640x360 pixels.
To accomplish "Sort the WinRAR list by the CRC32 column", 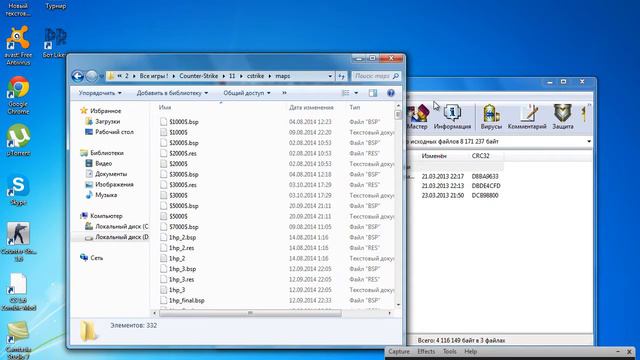I will (x=480, y=156).
